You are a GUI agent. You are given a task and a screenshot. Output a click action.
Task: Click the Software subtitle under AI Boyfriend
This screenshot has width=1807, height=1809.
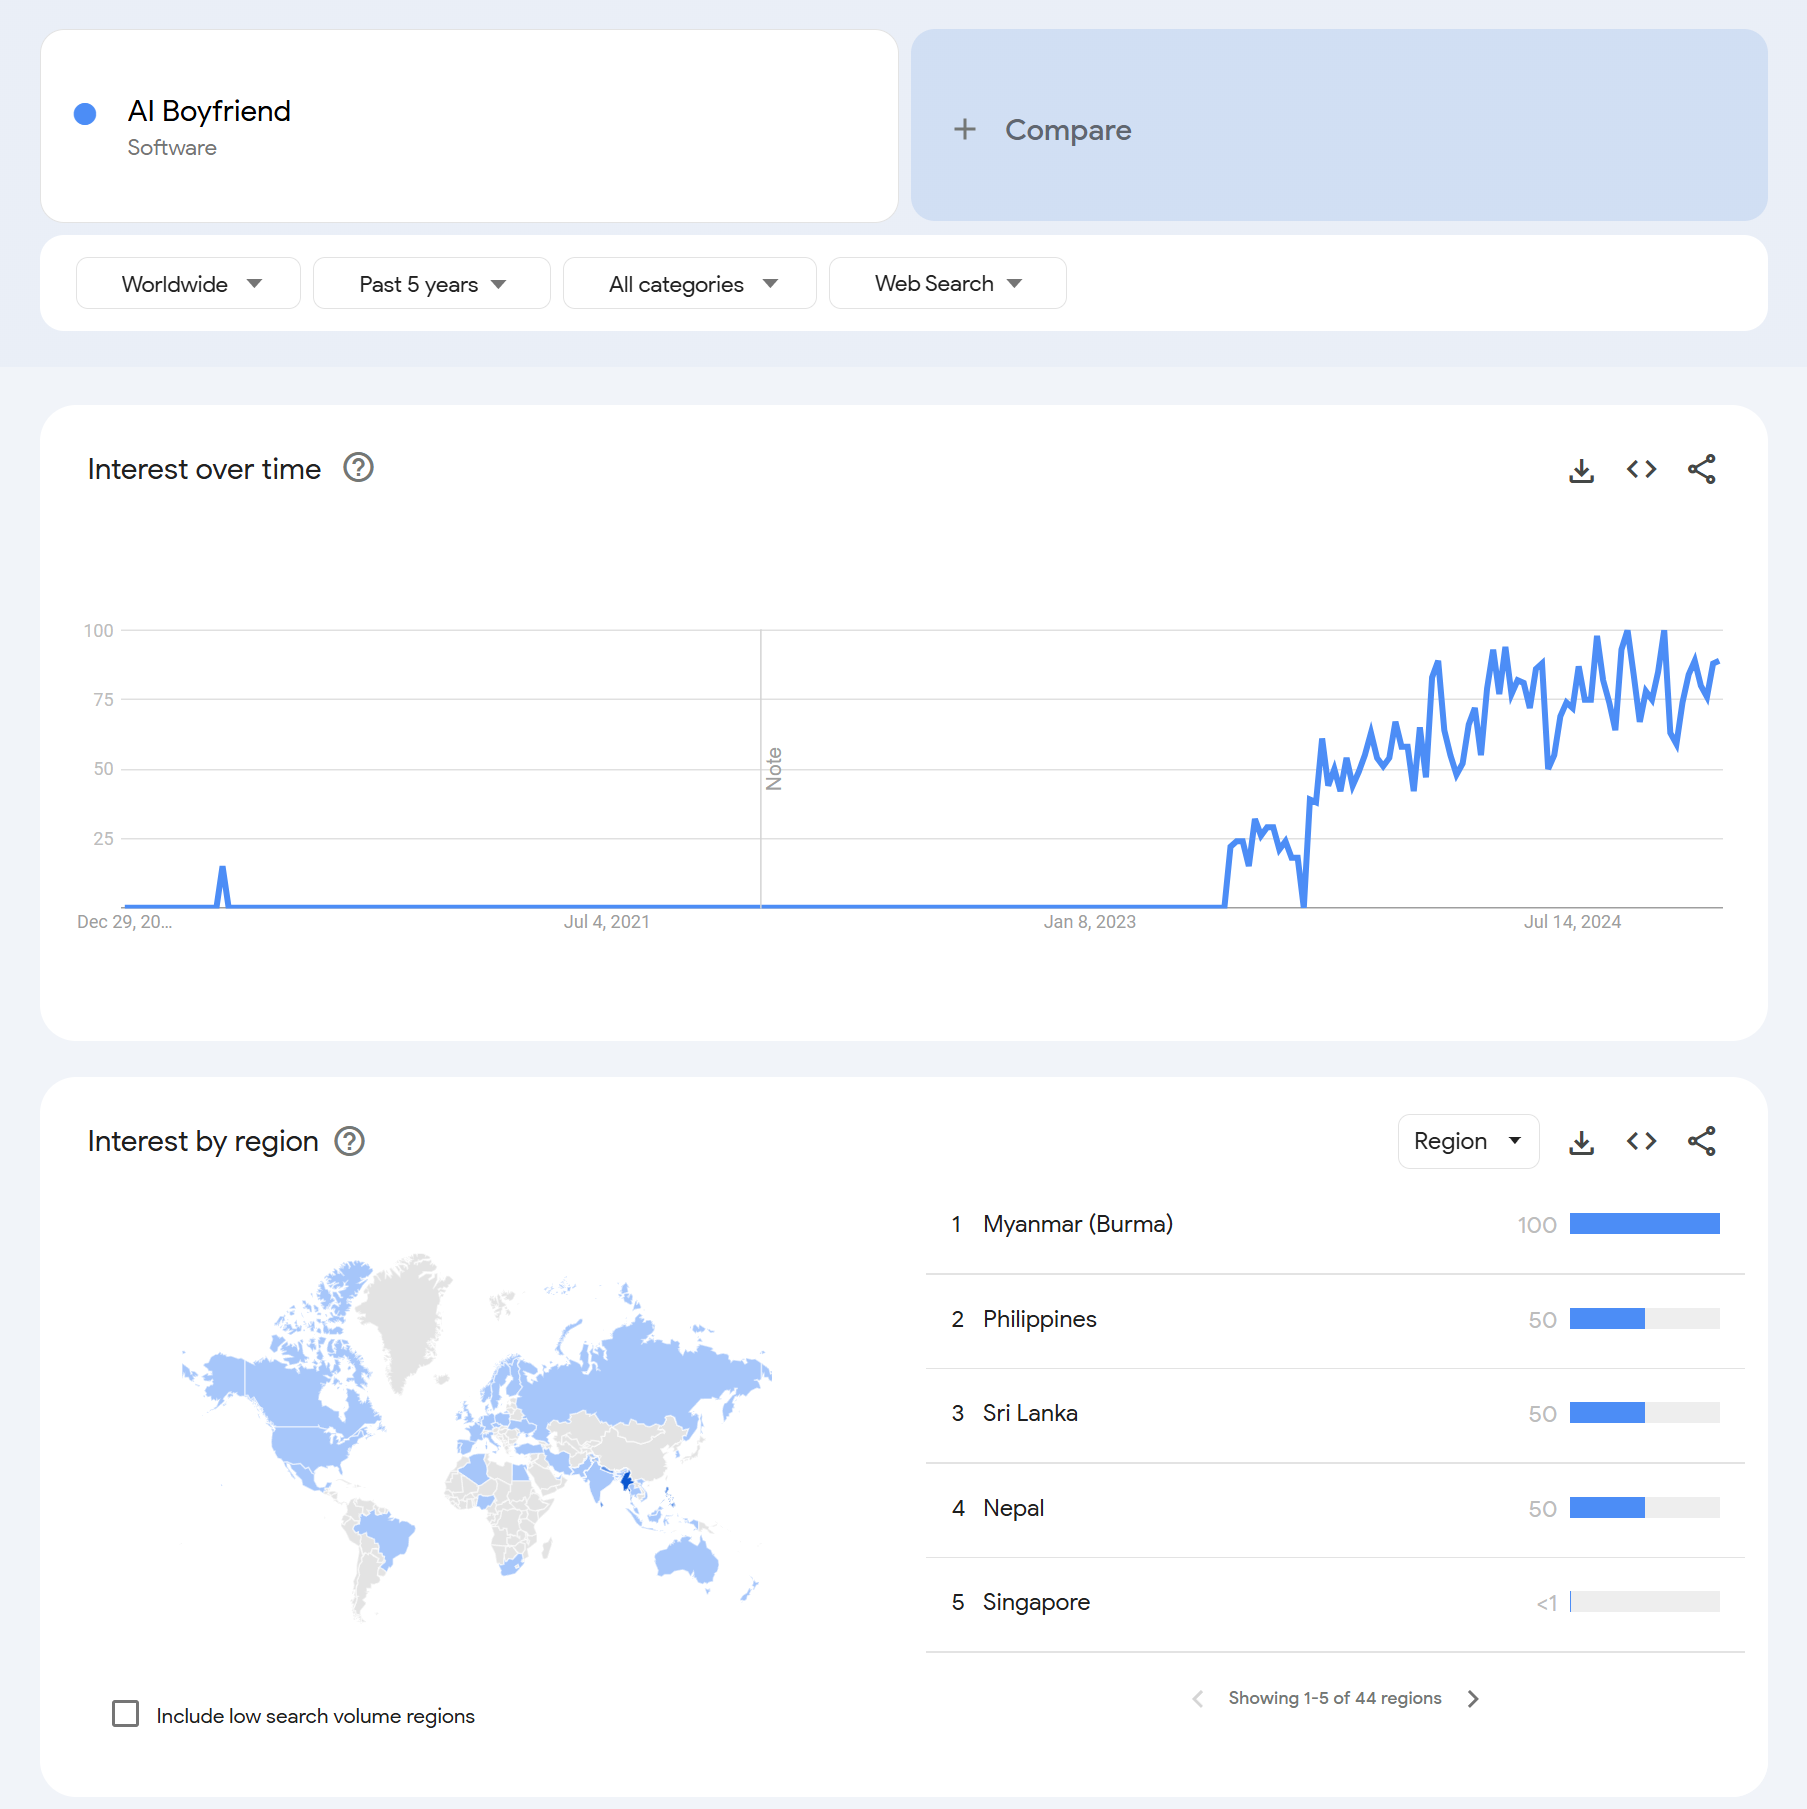[x=172, y=148]
